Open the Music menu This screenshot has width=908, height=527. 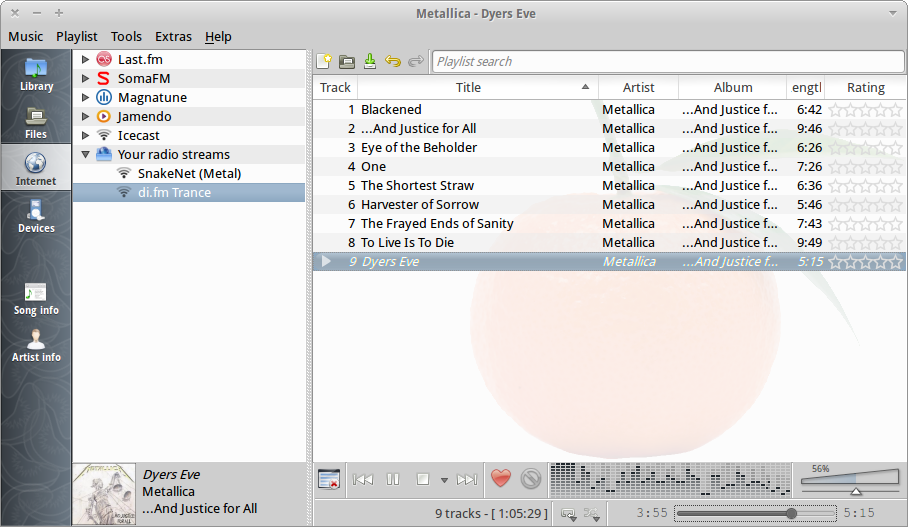pyautogui.click(x=25, y=36)
